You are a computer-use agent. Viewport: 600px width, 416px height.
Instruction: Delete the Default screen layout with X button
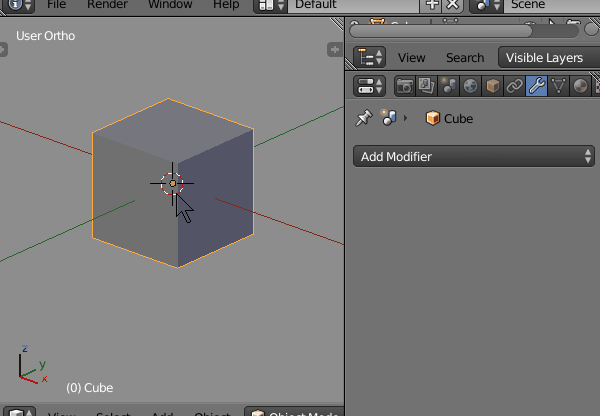(453, 5)
